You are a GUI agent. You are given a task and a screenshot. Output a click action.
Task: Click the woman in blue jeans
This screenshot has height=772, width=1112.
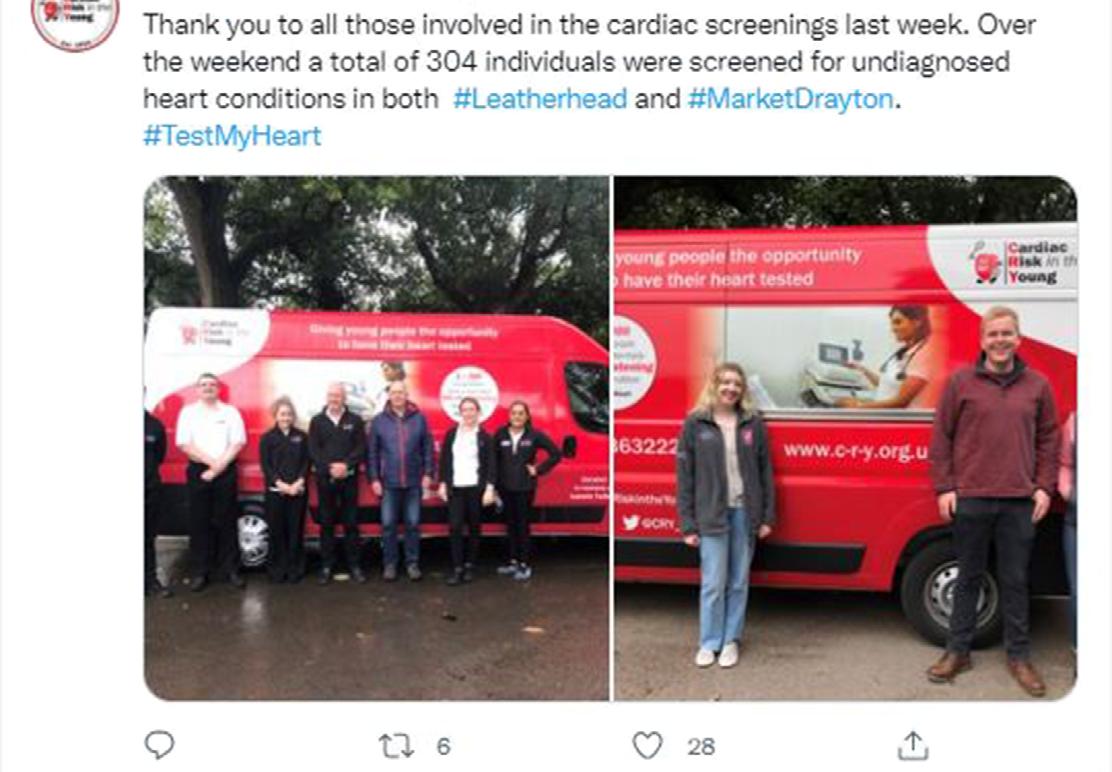(724, 514)
